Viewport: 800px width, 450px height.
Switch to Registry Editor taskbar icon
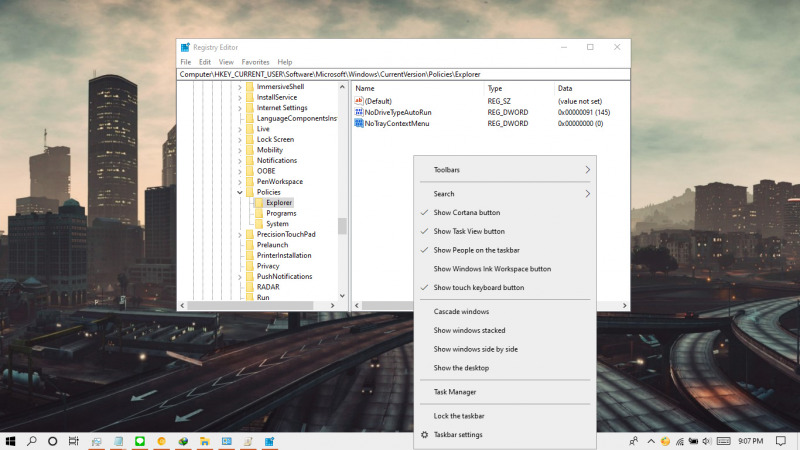pyautogui.click(x=269, y=441)
